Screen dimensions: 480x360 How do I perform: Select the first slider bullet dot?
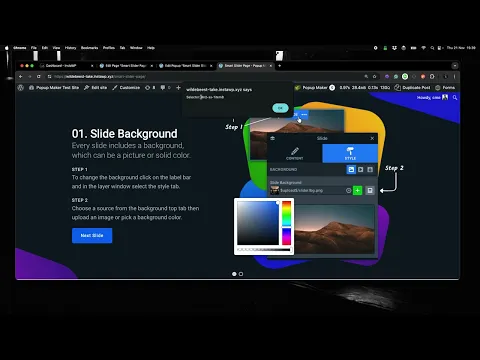(234, 274)
